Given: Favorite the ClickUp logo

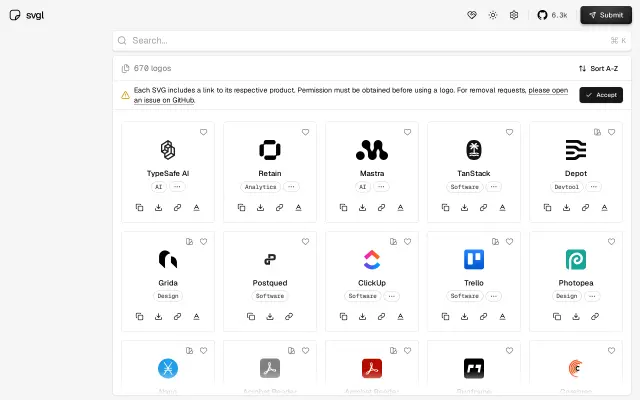Looking at the screenshot, I should [407, 242].
